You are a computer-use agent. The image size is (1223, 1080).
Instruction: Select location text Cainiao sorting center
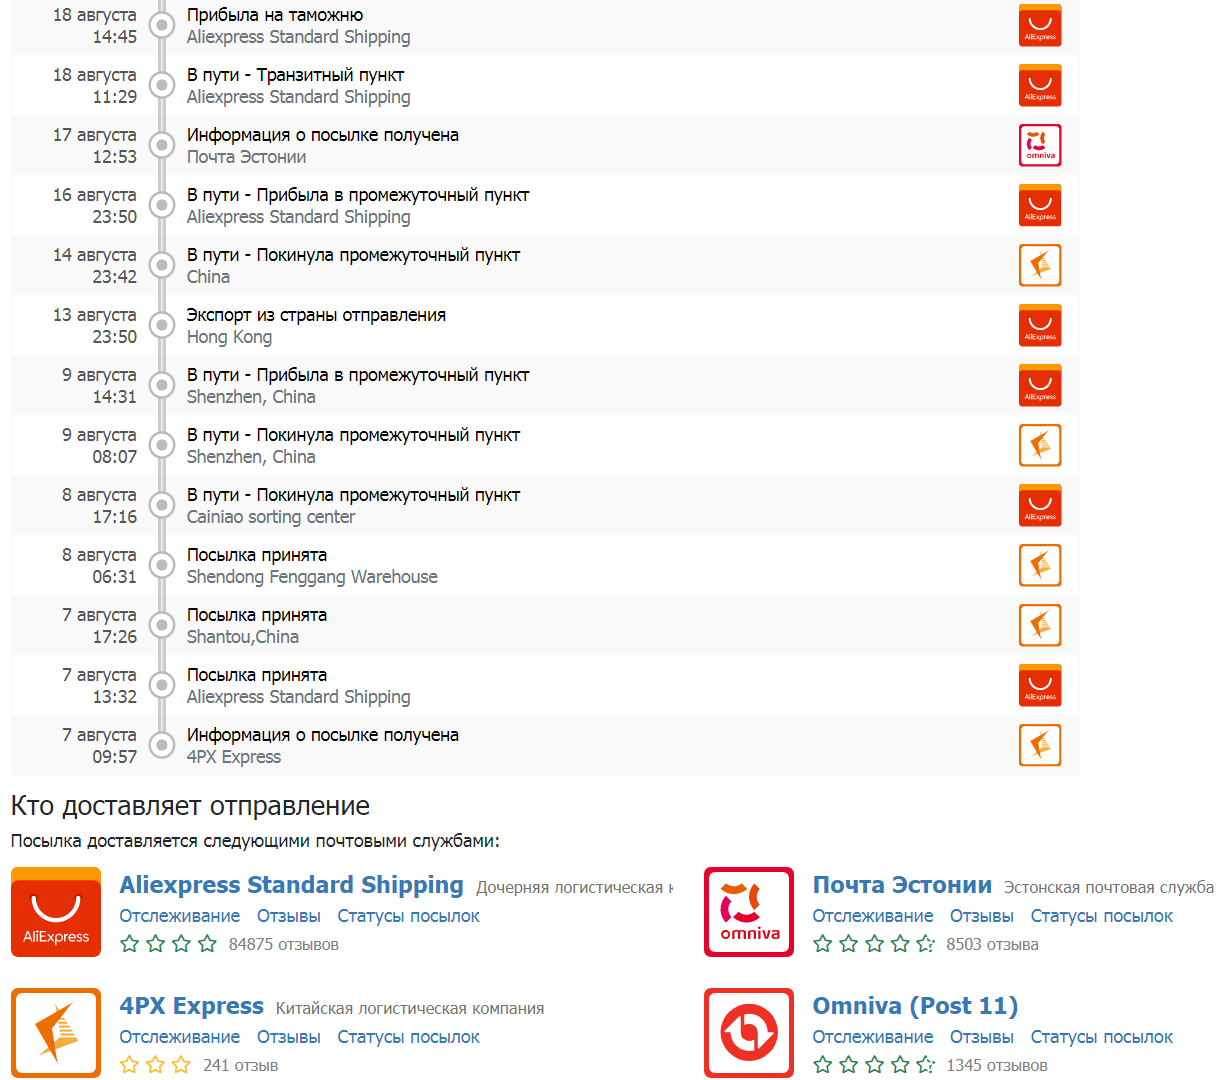point(271,517)
